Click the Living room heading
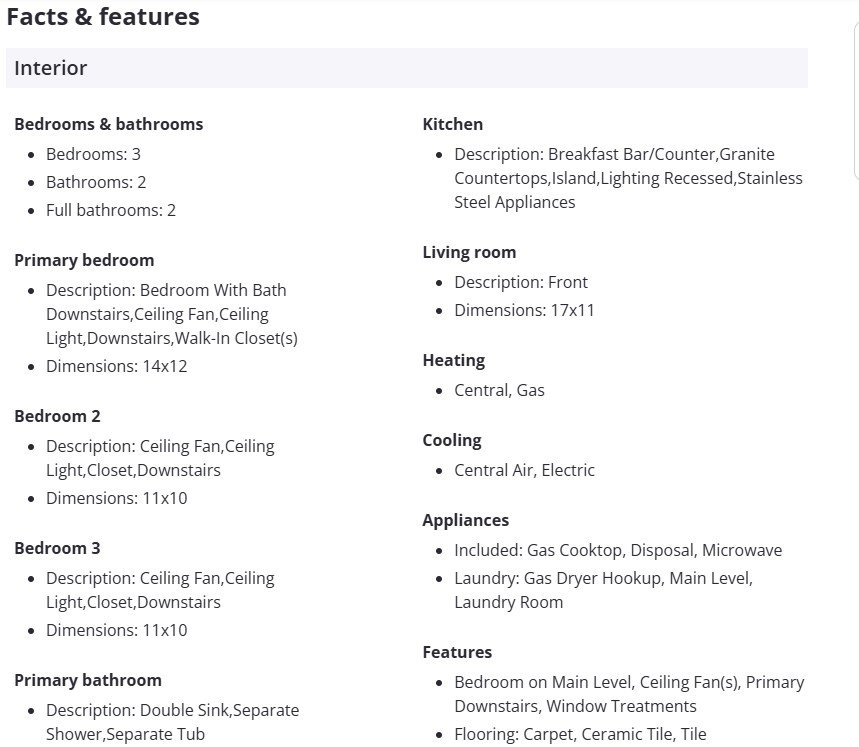859x747 pixels. pos(469,252)
